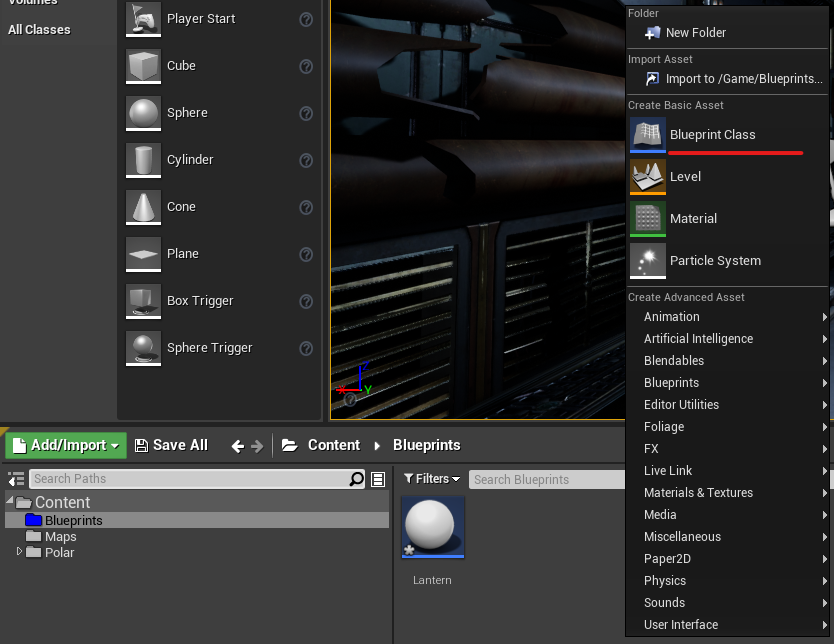Click the Level asset icon
This screenshot has height=644, width=834.
(x=648, y=177)
